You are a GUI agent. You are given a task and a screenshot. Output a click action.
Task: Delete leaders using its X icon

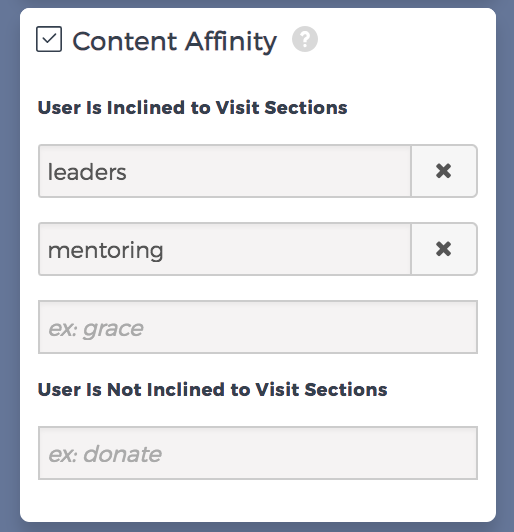point(443,171)
